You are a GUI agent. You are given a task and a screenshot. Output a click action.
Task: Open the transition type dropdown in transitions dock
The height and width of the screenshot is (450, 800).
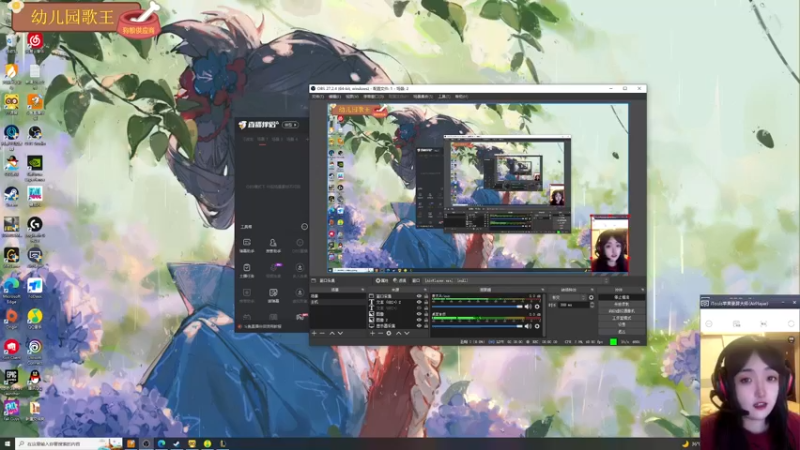point(568,297)
